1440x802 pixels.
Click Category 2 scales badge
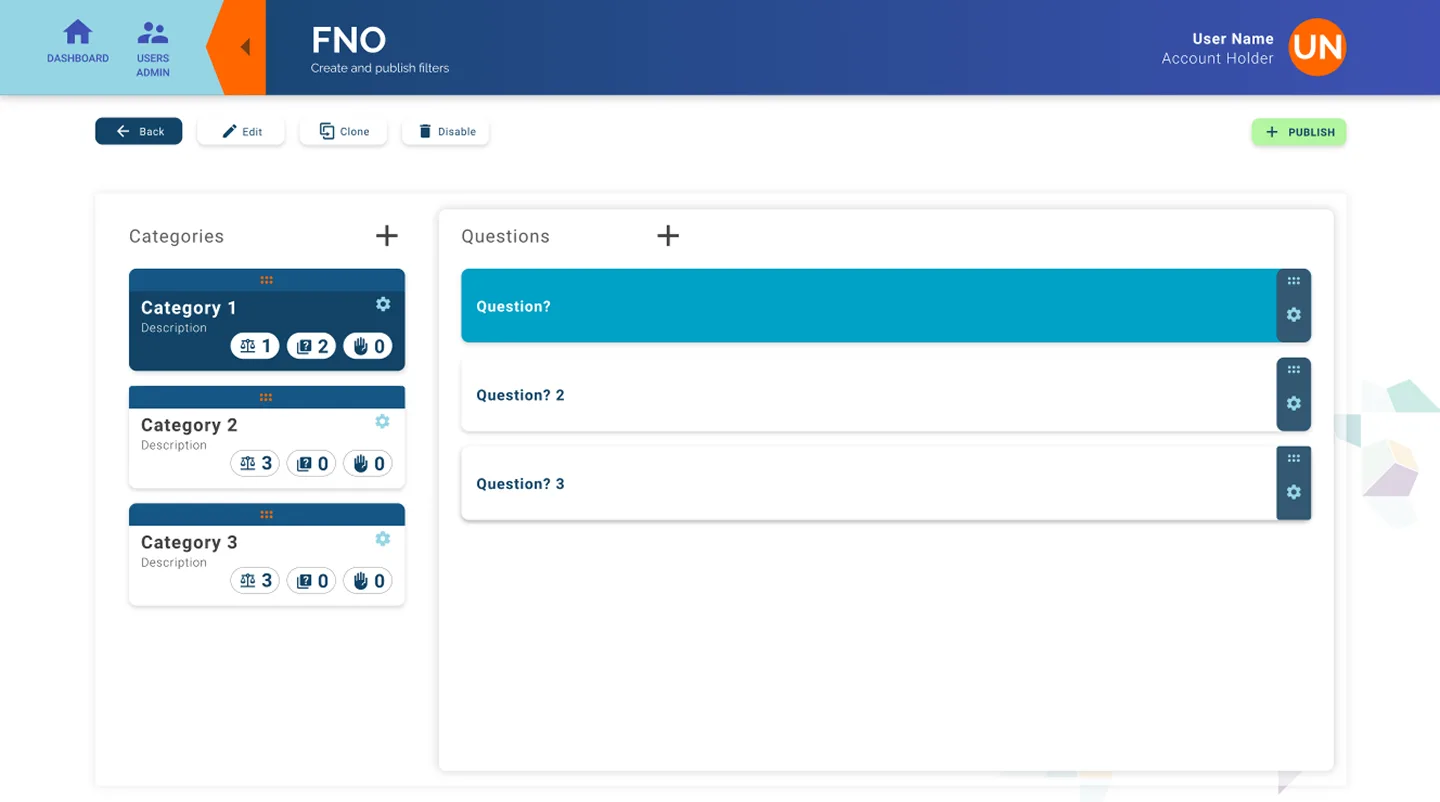click(255, 464)
